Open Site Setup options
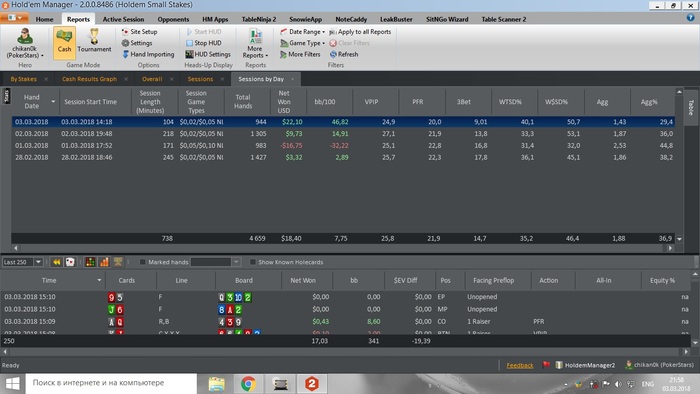The width and height of the screenshot is (700, 394). 139,32
